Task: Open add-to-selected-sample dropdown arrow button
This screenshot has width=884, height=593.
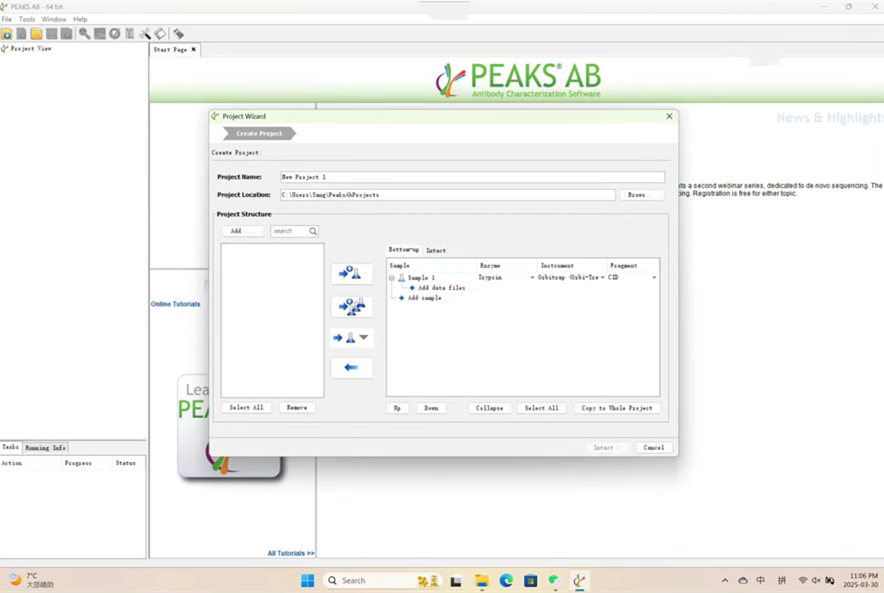Action: (364, 337)
